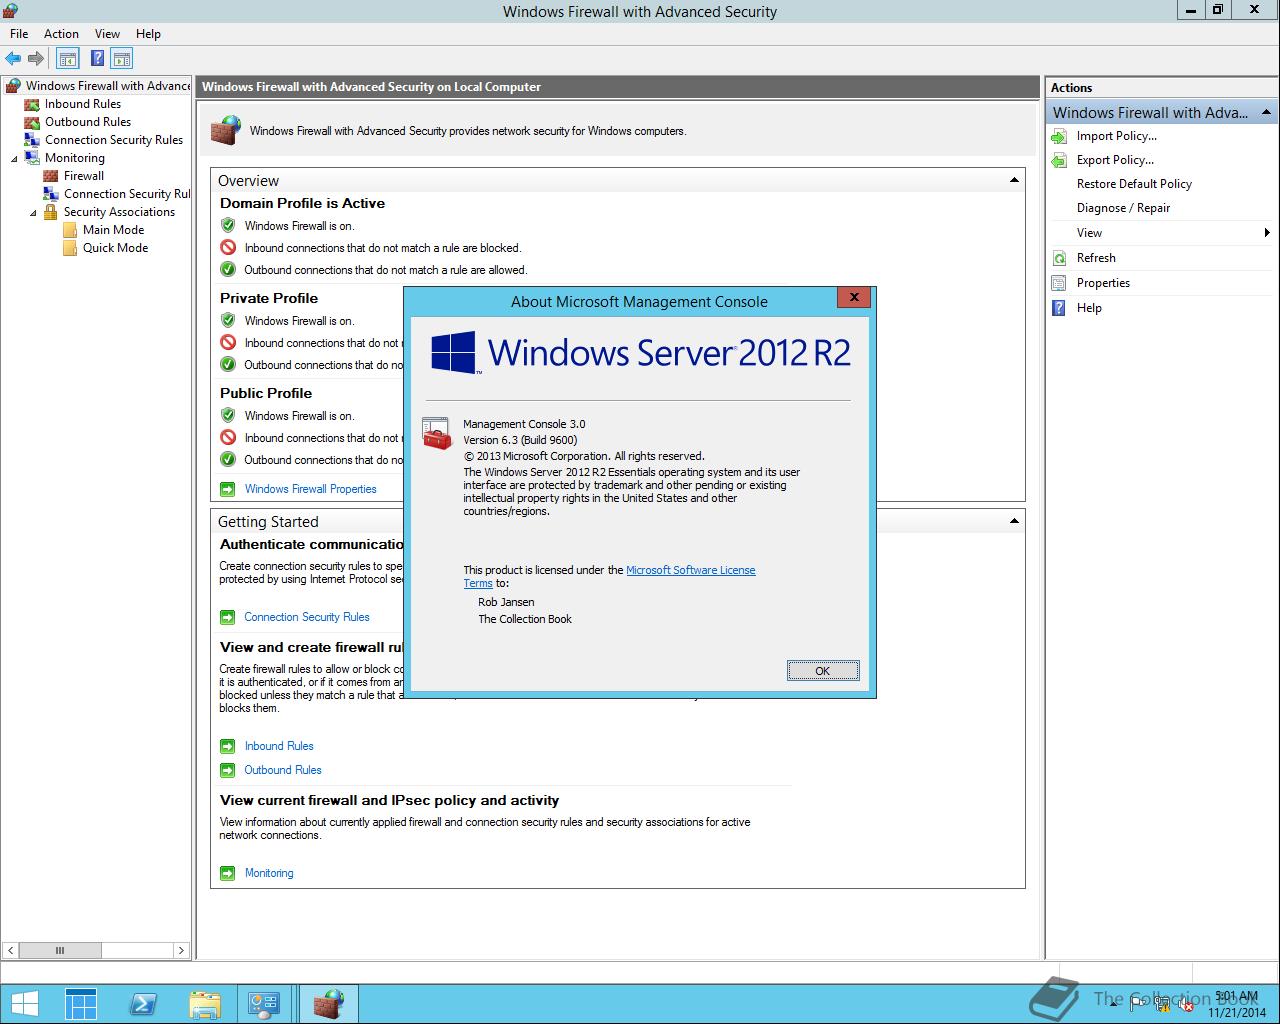Open the Windows Firewall Properties link
Image resolution: width=1280 pixels, height=1024 pixels.
(310, 489)
